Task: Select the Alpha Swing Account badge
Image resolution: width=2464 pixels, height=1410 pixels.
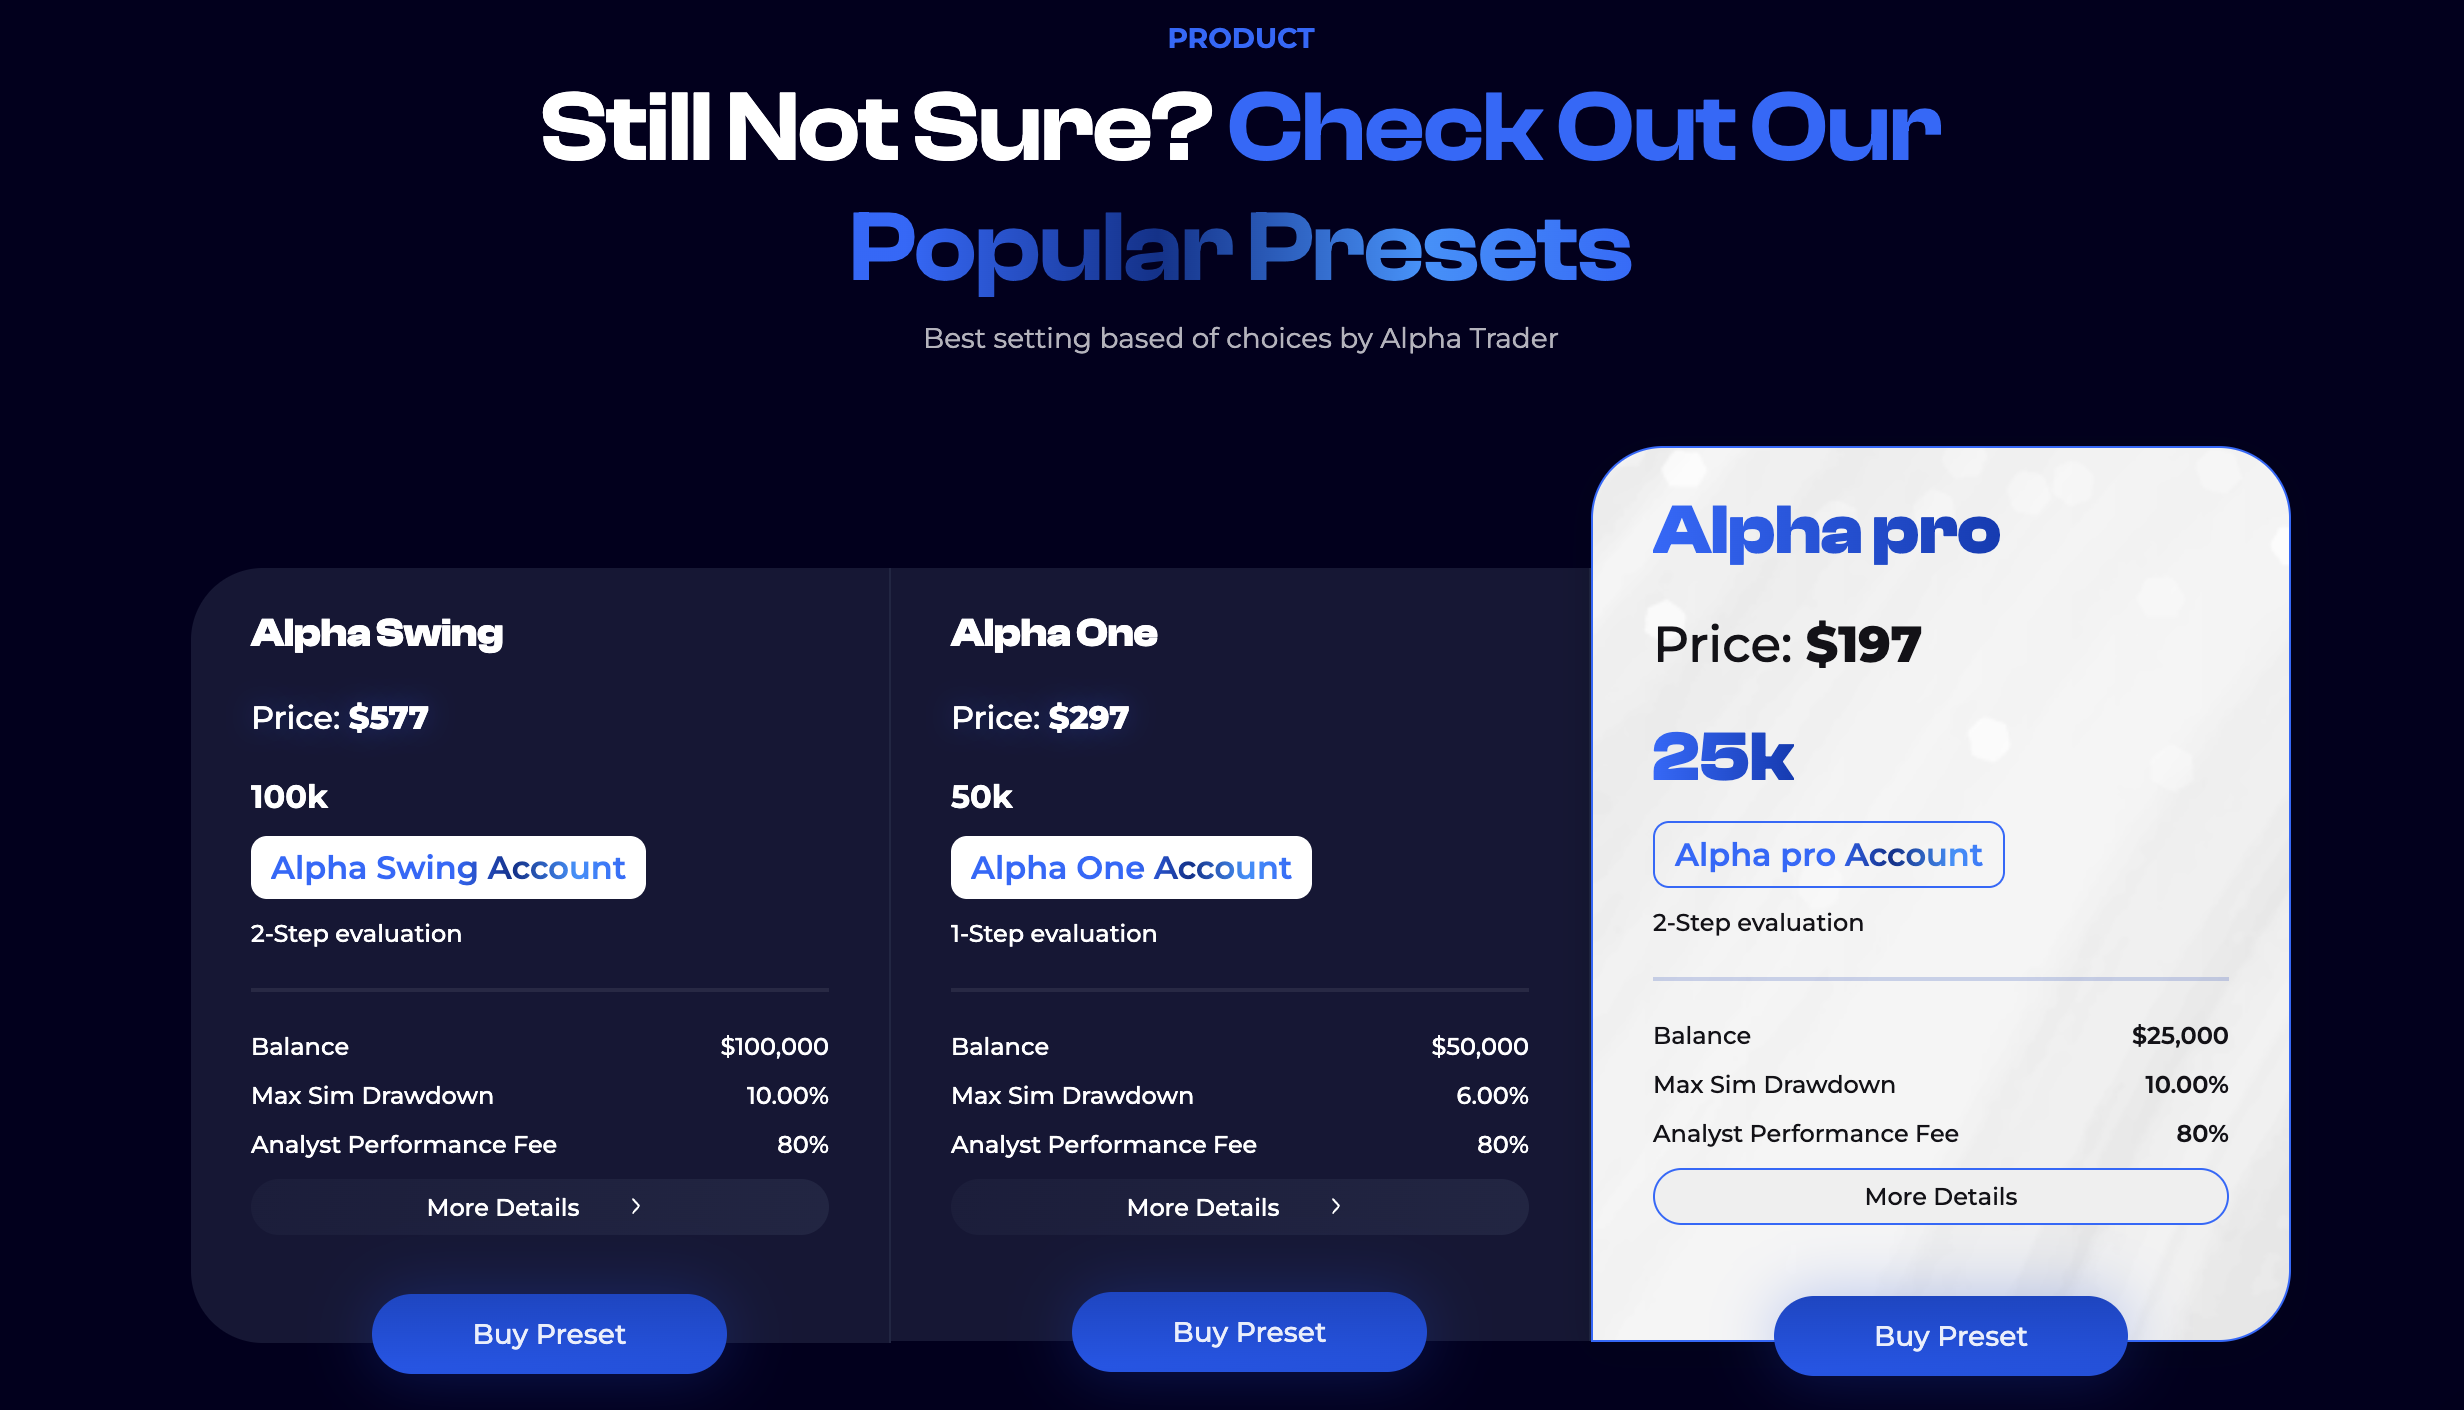Action: 448,867
